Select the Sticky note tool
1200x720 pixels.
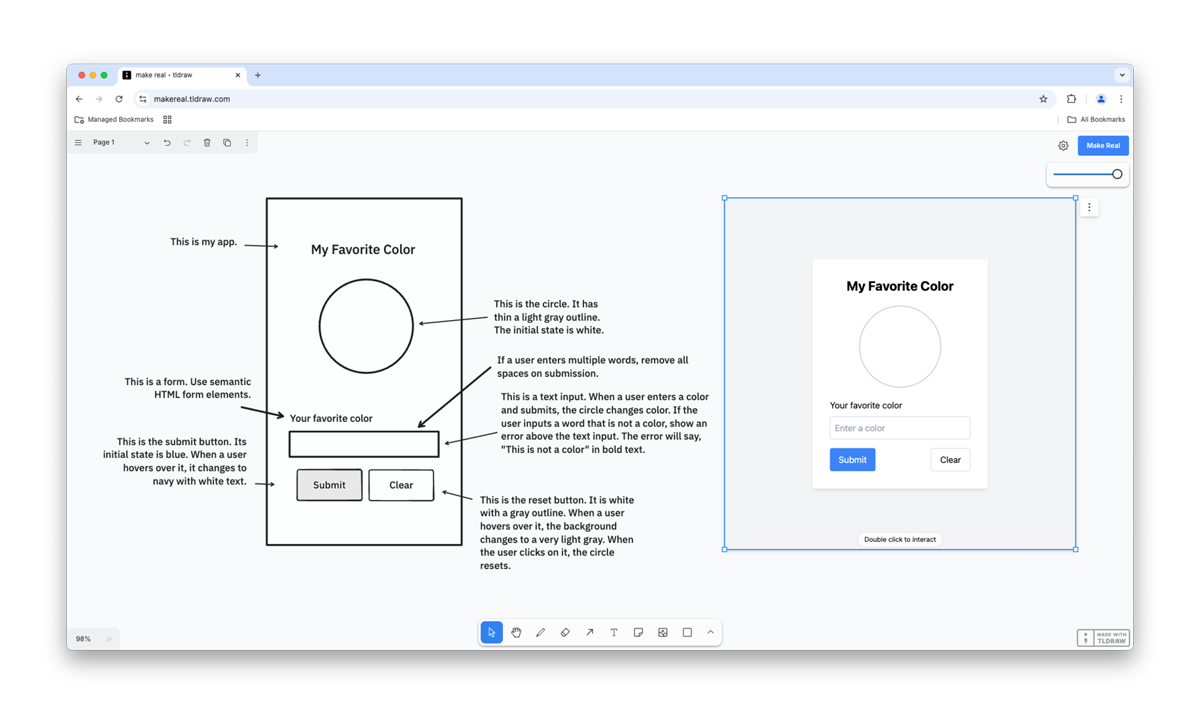tap(638, 632)
